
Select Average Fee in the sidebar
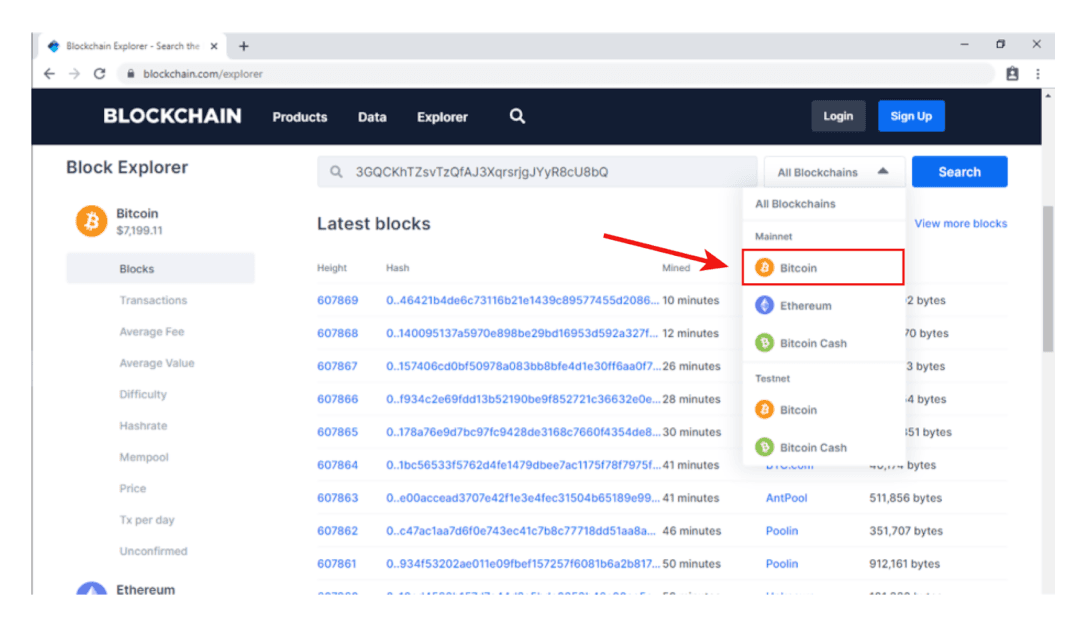click(x=151, y=332)
